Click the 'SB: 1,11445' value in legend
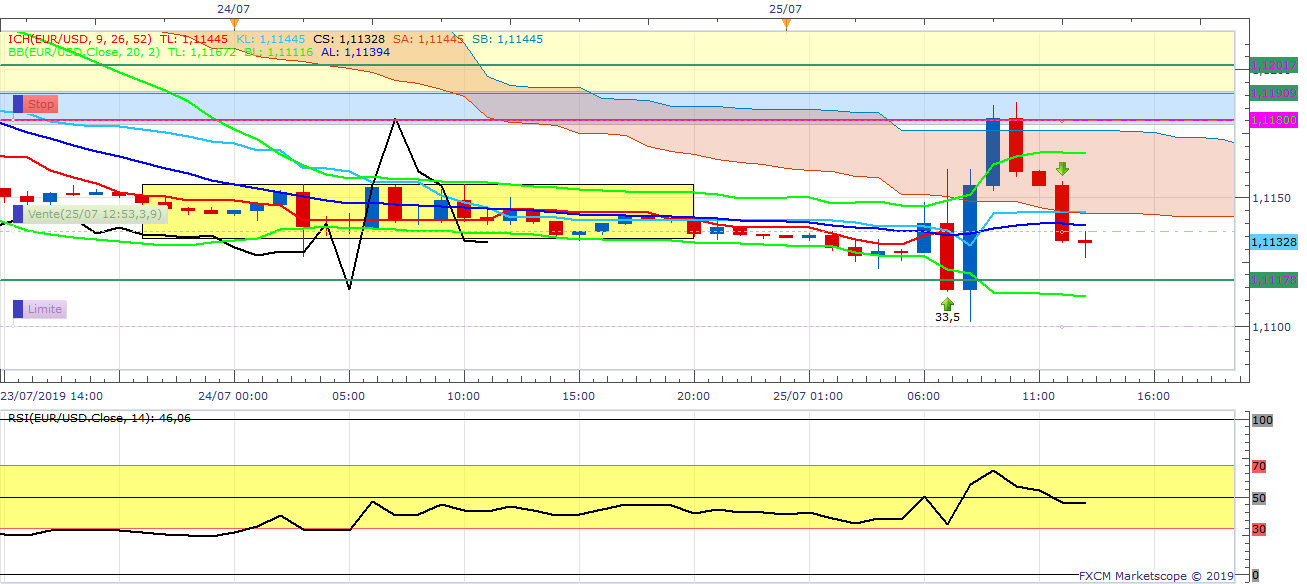 tap(507, 39)
